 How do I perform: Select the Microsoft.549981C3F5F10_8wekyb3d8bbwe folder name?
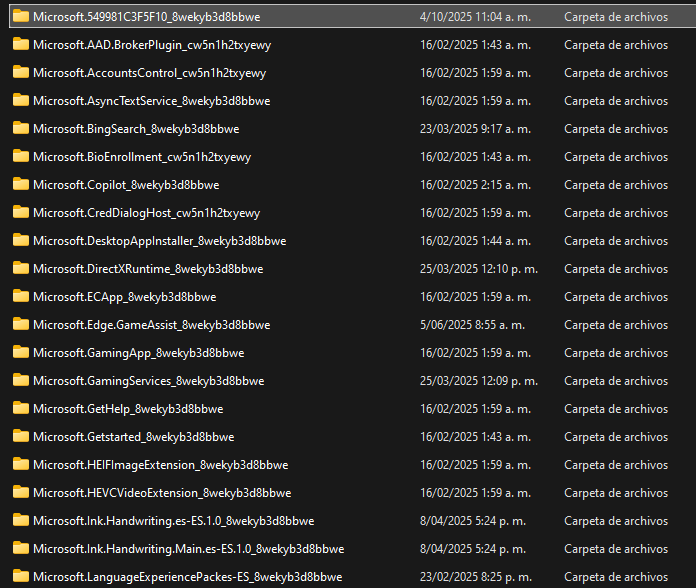pyautogui.click(x=146, y=17)
